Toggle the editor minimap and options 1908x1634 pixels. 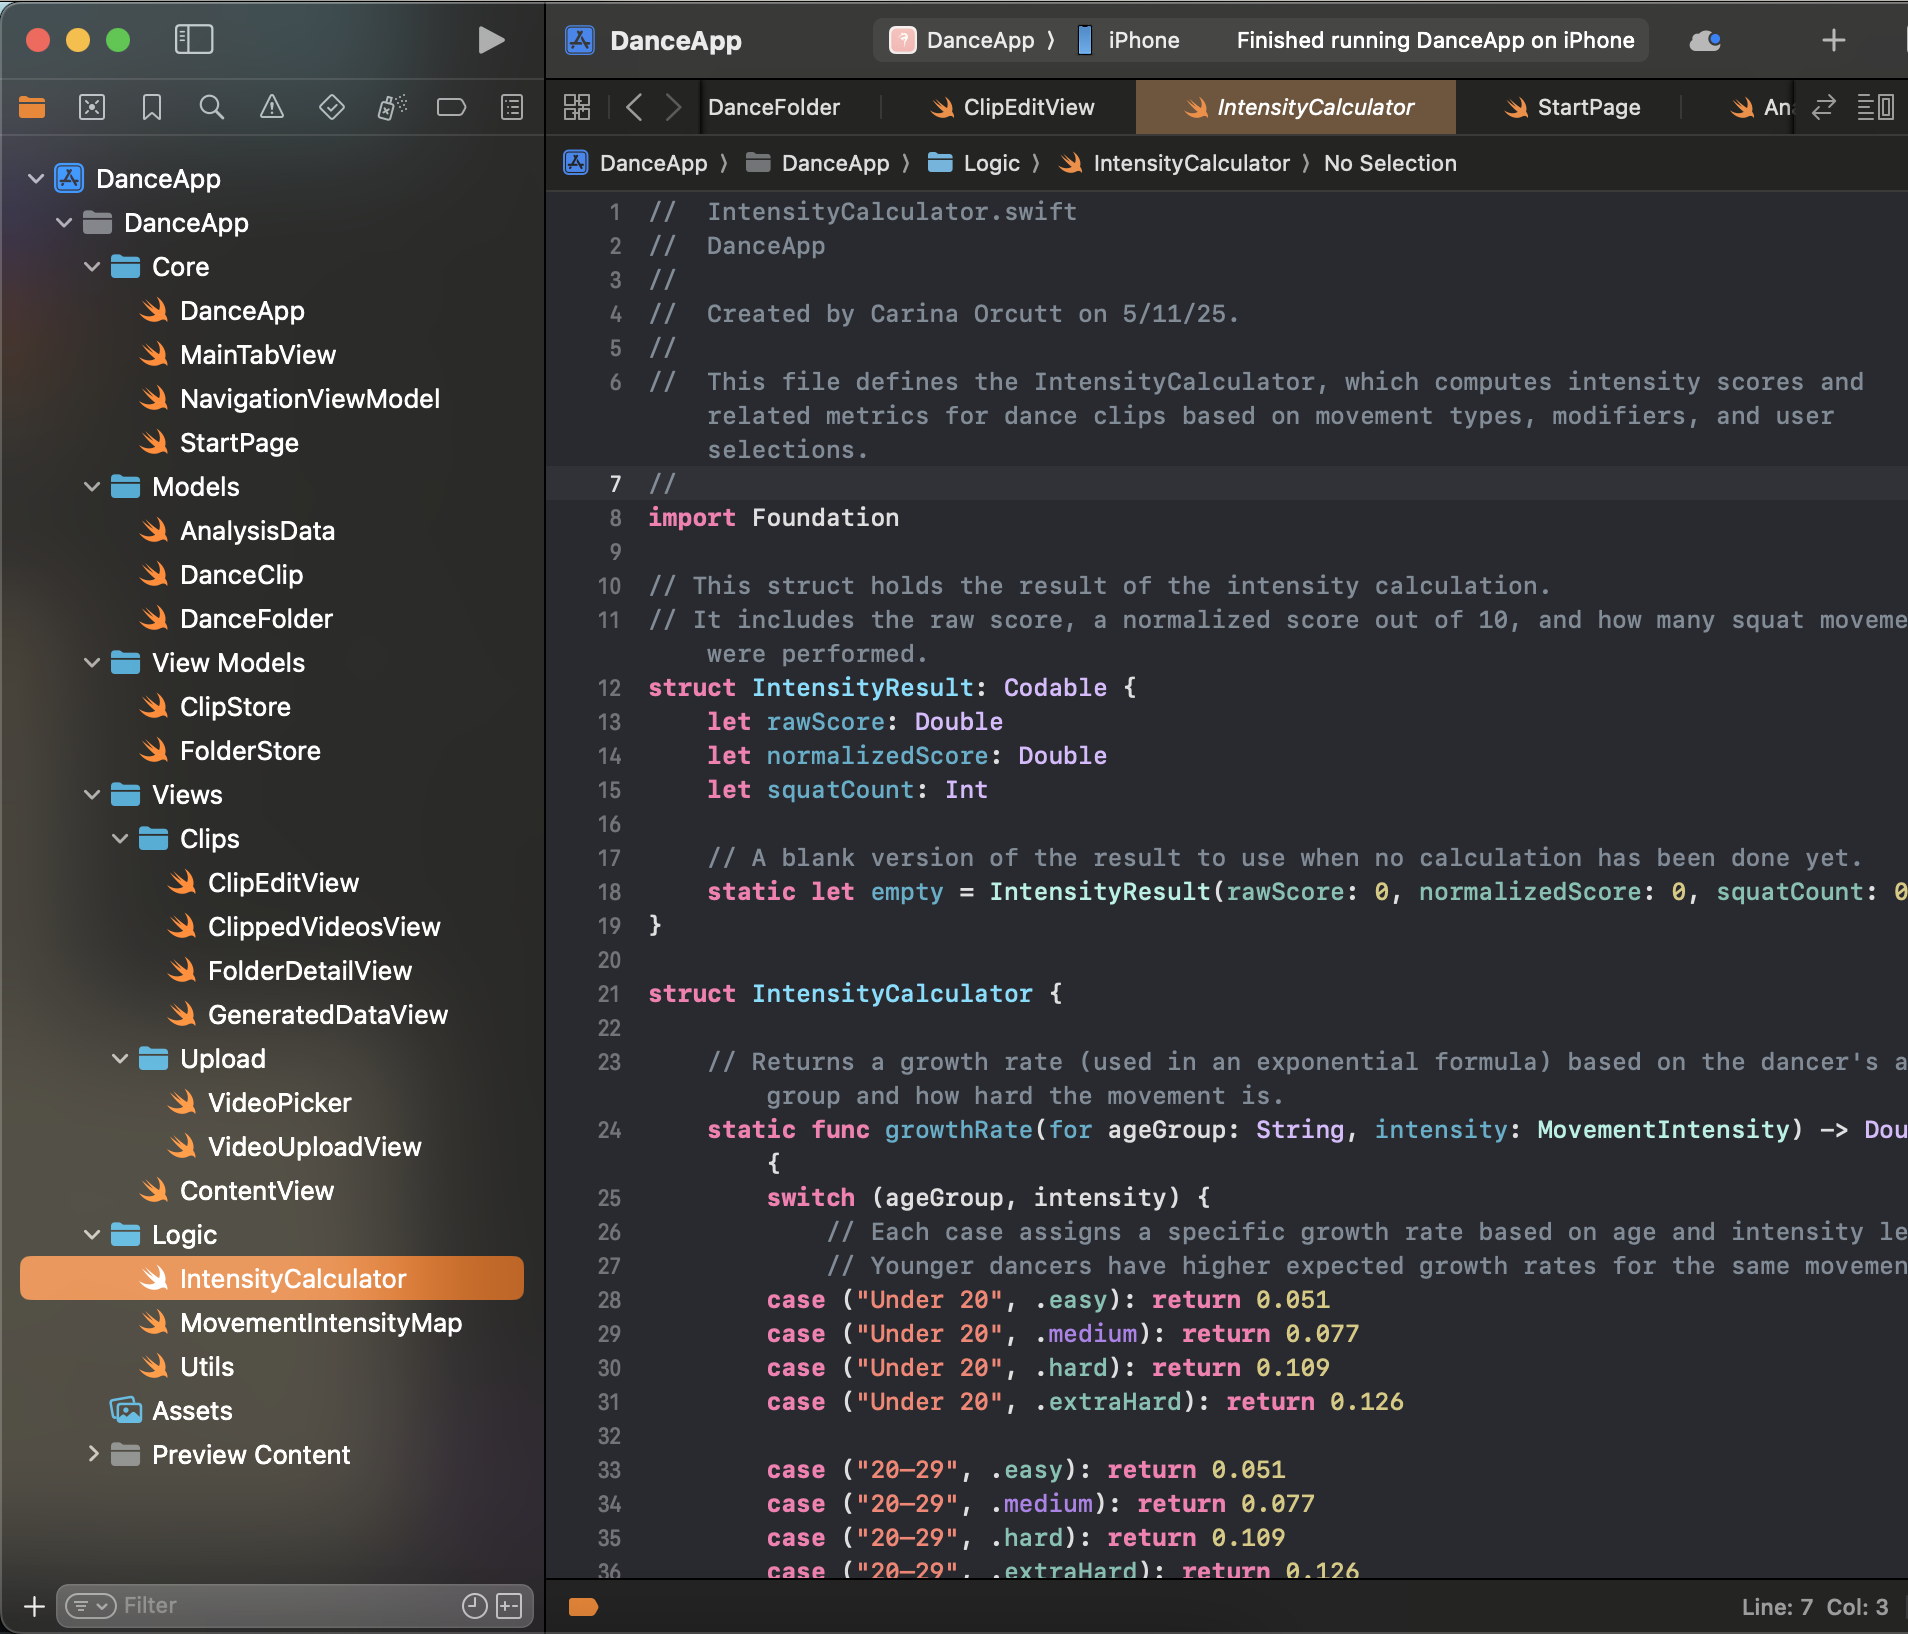pos(1876,107)
